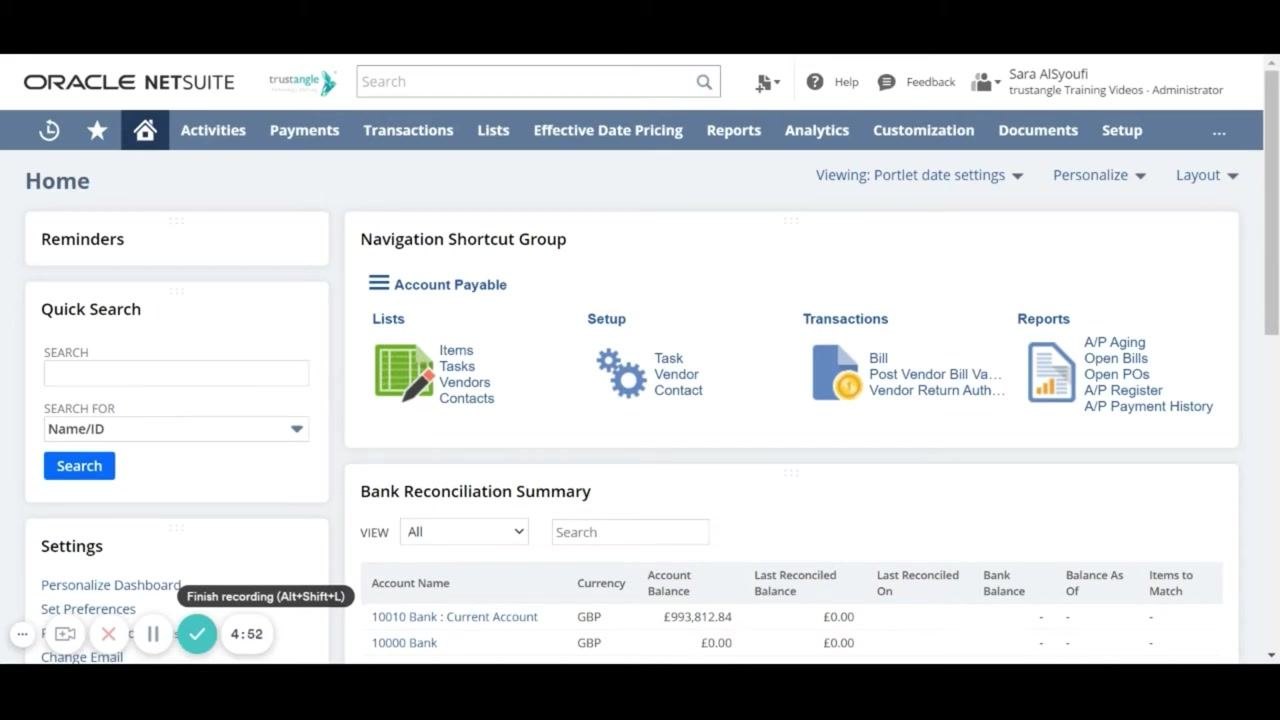Open the Contacts list link
Image resolution: width=1280 pixels, height=720 pixels.
(467, 398)
